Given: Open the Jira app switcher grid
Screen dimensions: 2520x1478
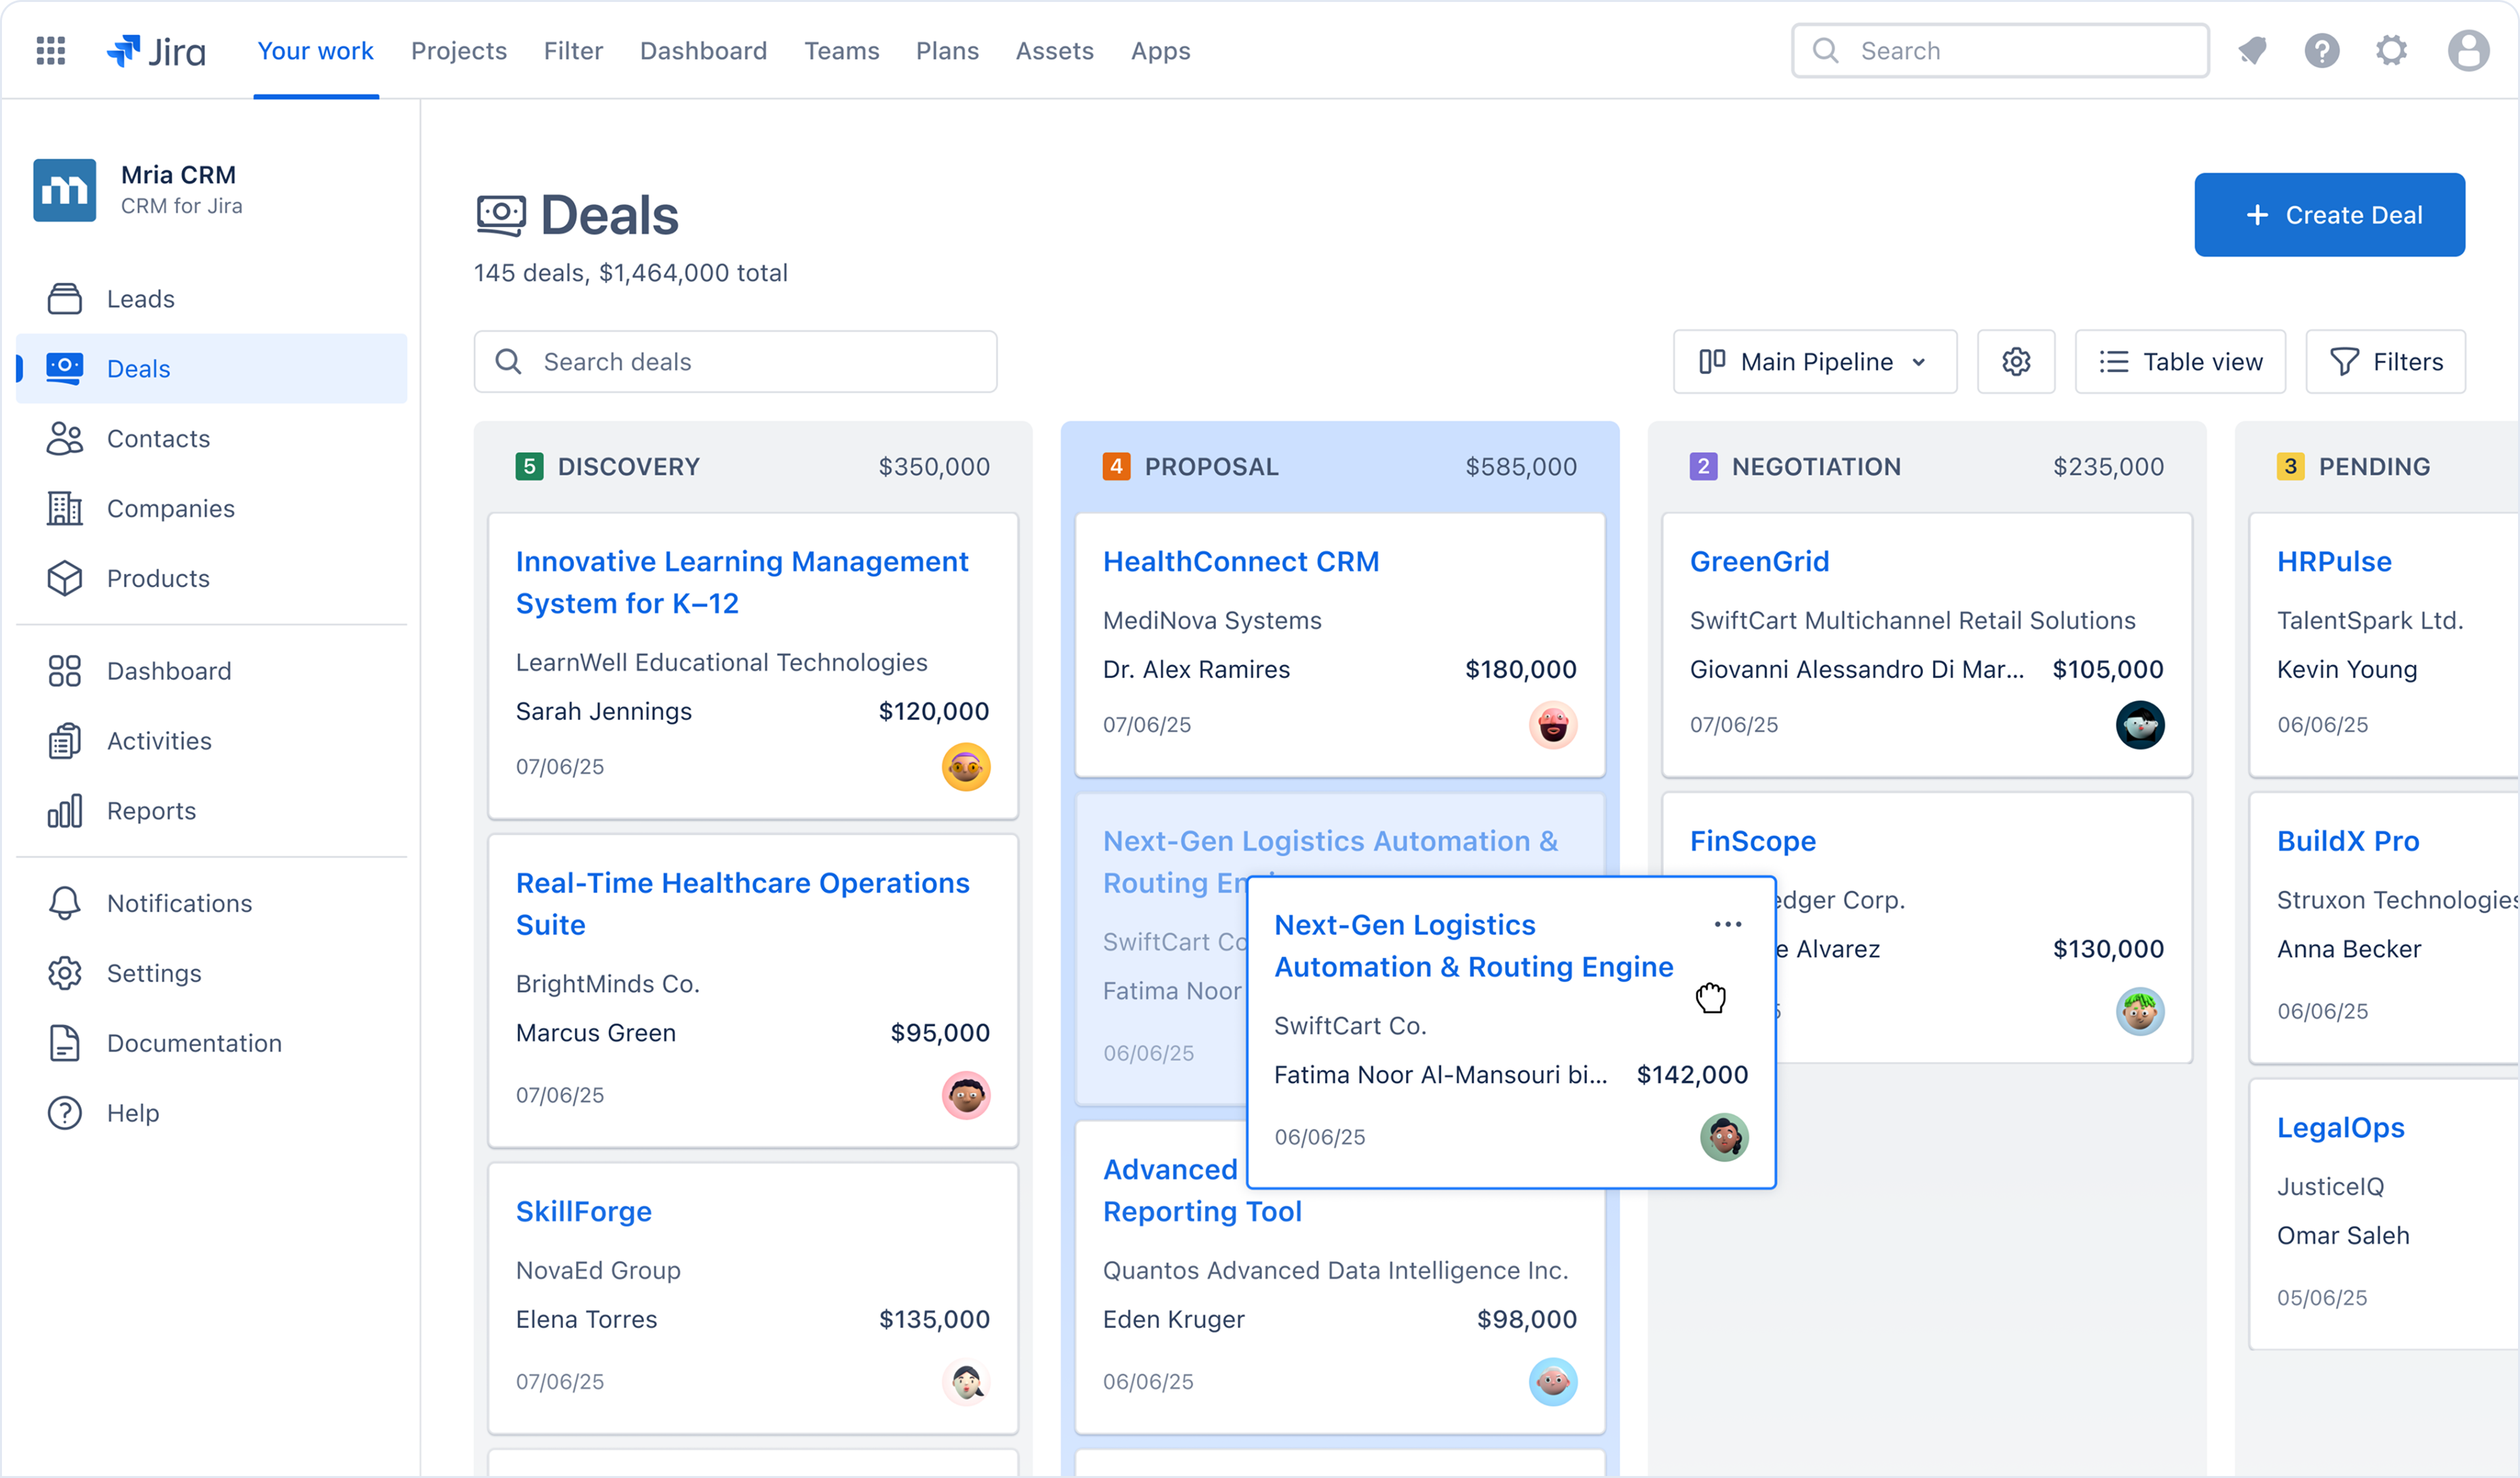Looking at the screenshot, I should 49,50.
